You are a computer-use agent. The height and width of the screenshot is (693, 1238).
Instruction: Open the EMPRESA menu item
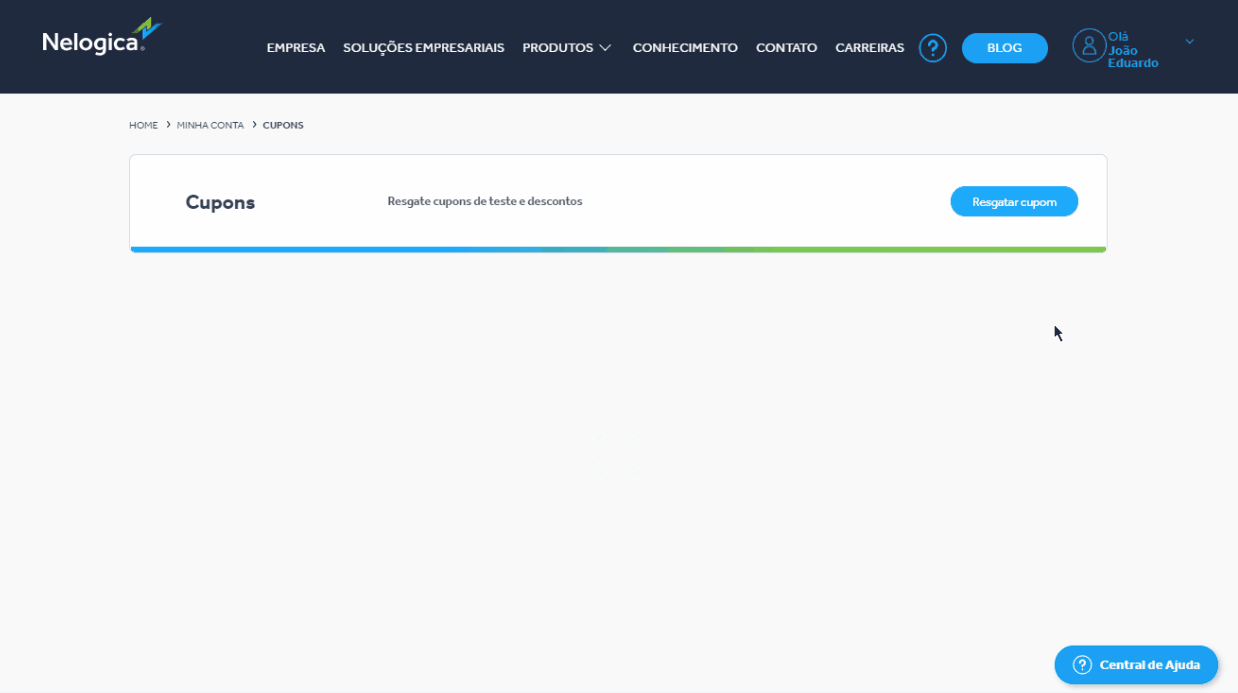pyautogui.click(x=295, y=48)
